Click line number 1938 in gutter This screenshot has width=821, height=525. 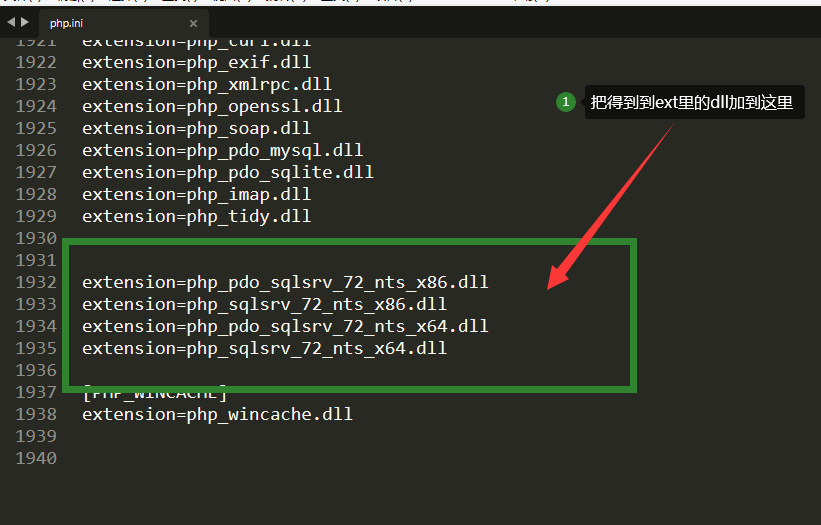point(36,414)
